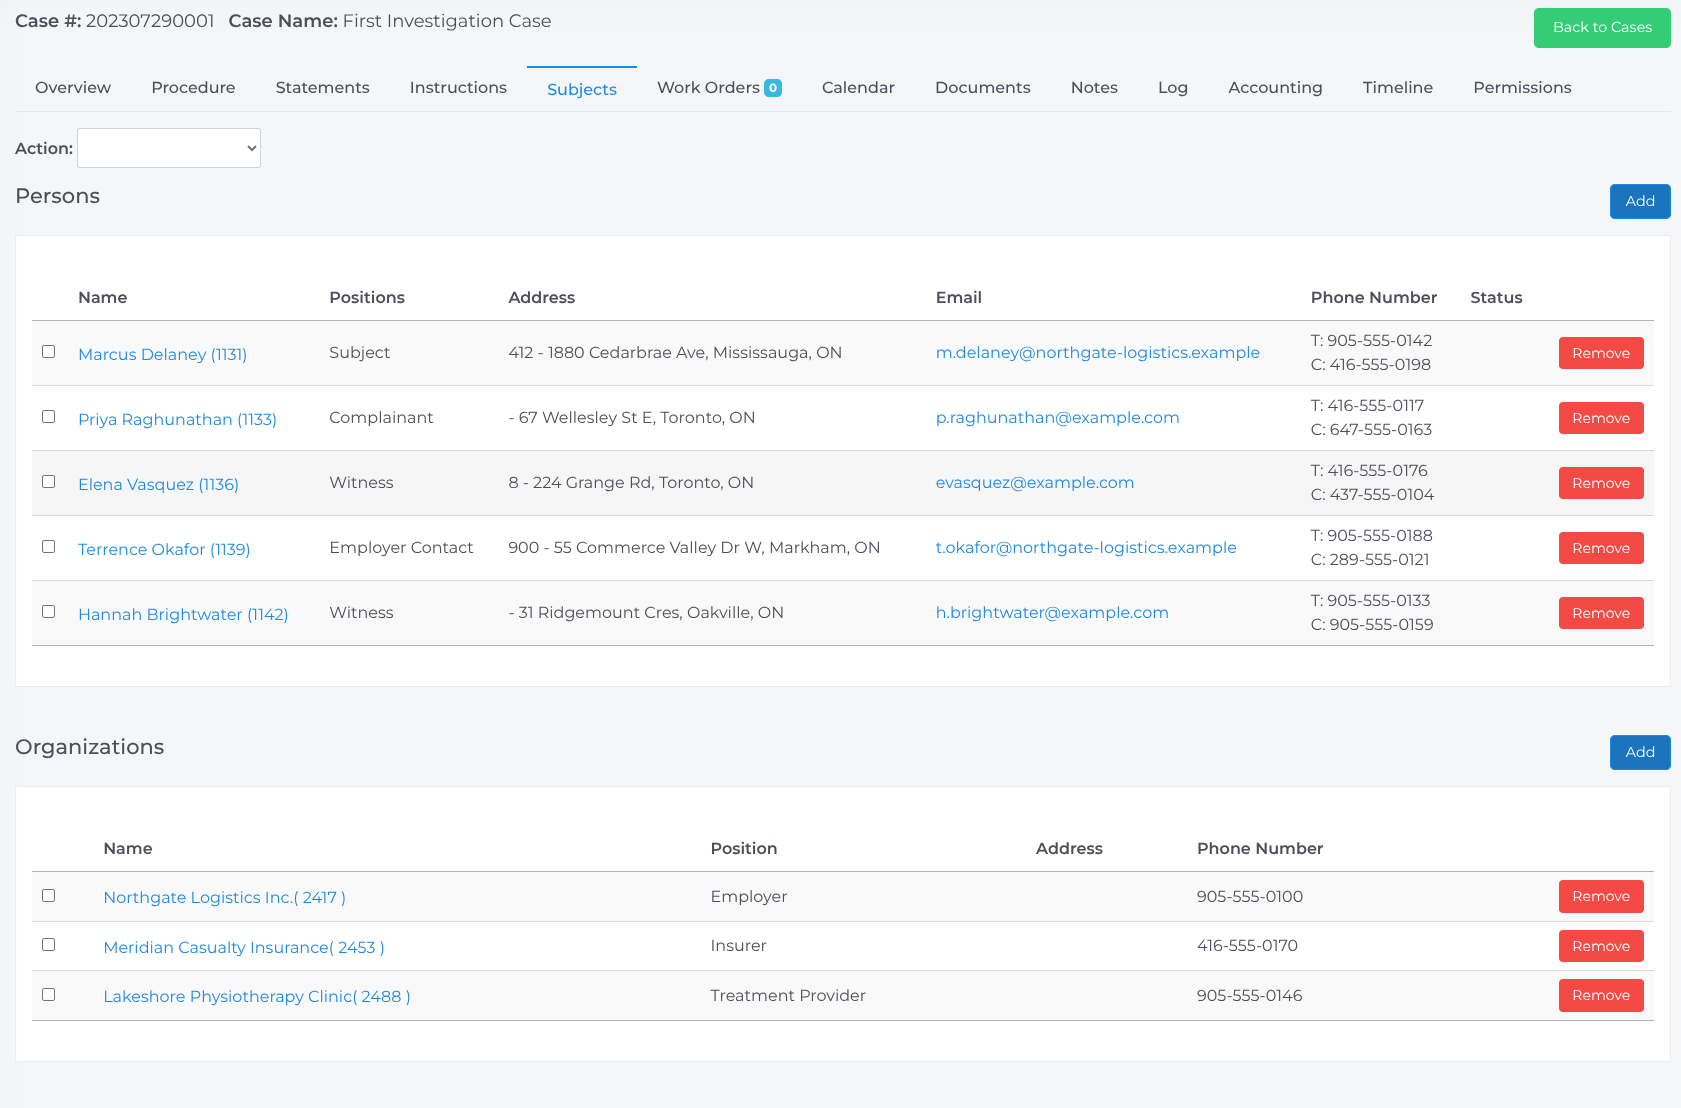Click evasquez@example.com email link

1034,482
